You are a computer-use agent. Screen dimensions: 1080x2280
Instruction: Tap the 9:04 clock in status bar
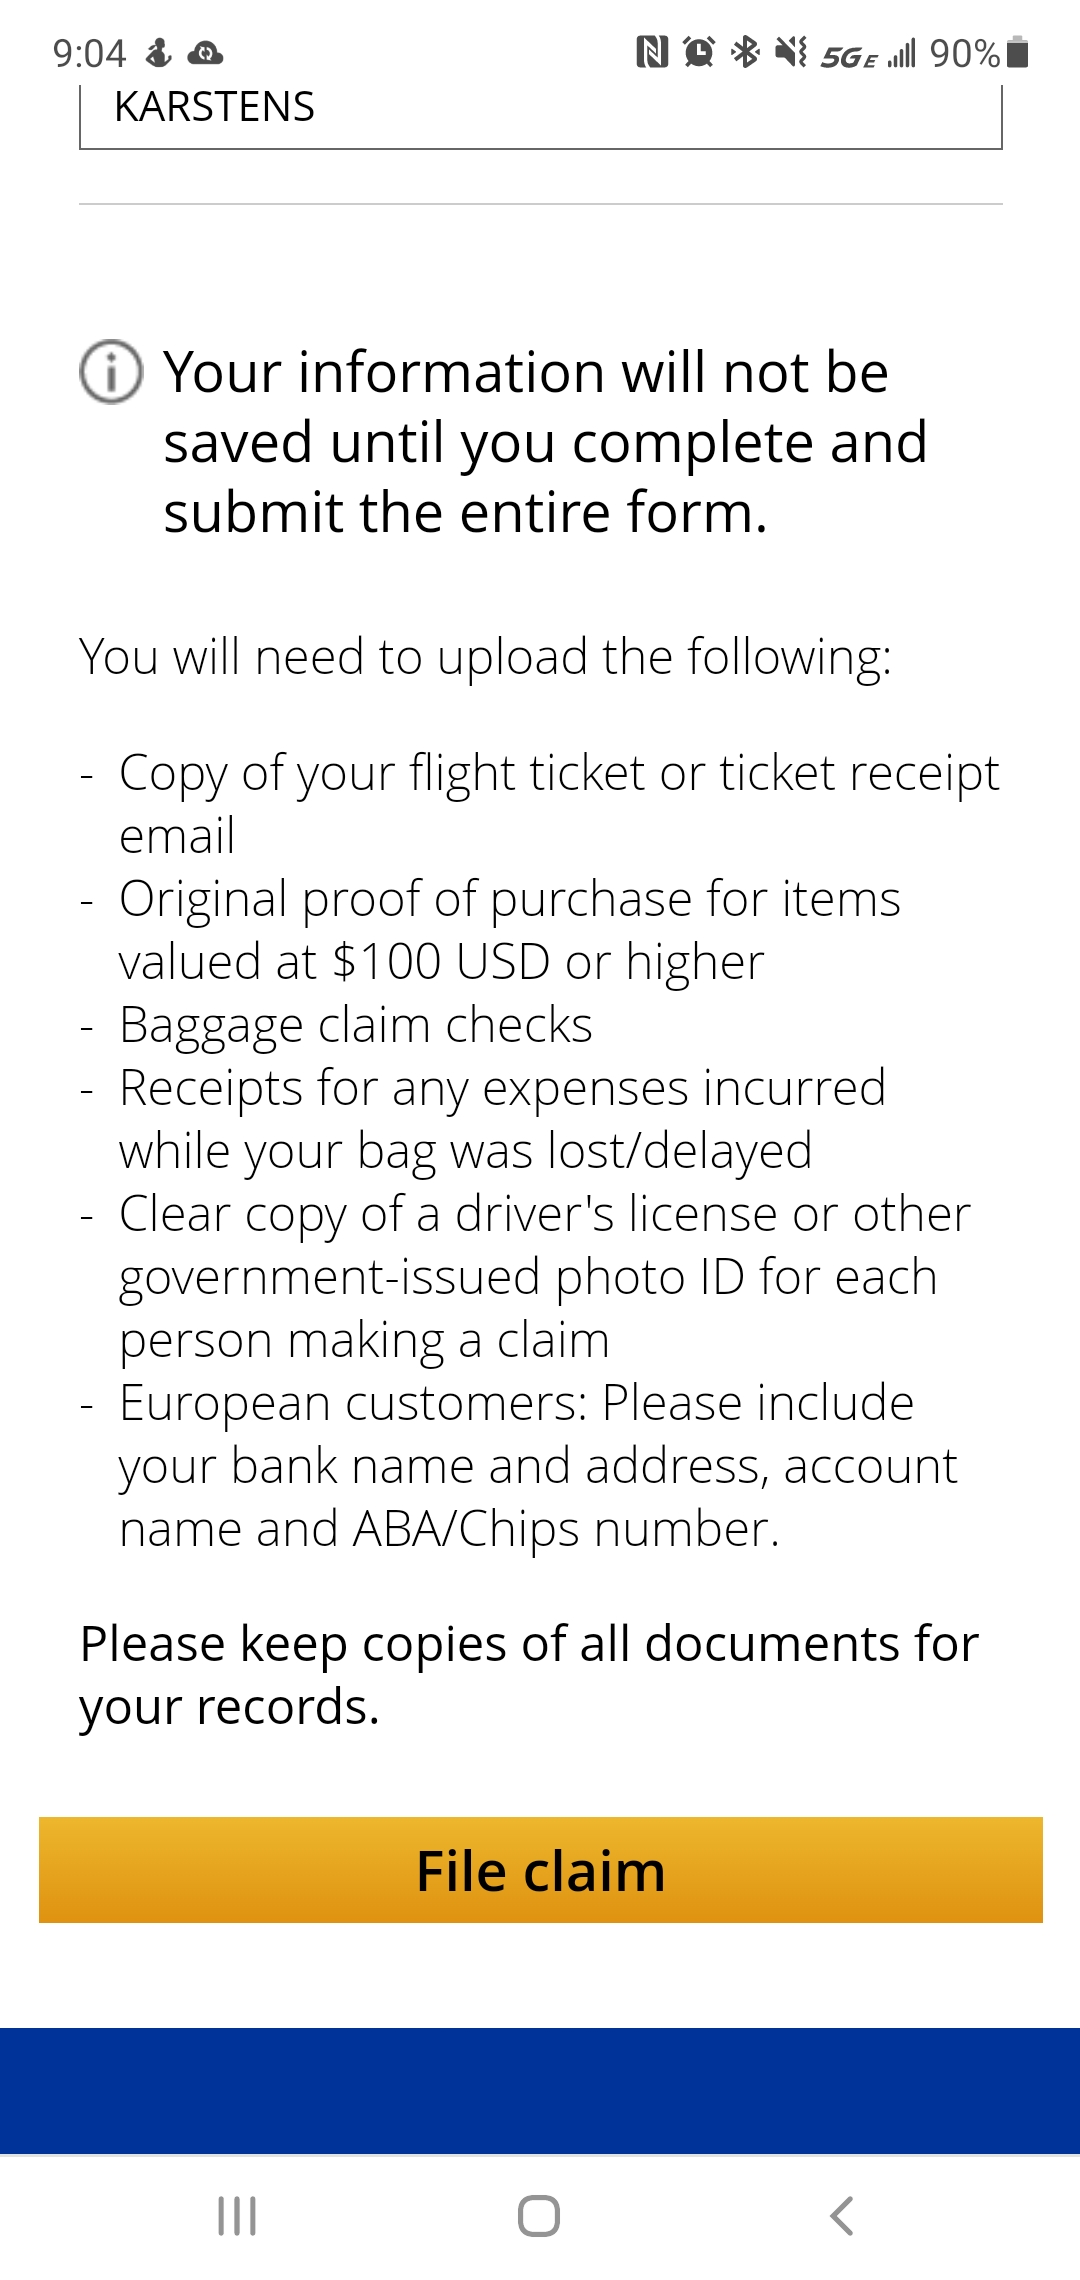(x=89, y=53)
